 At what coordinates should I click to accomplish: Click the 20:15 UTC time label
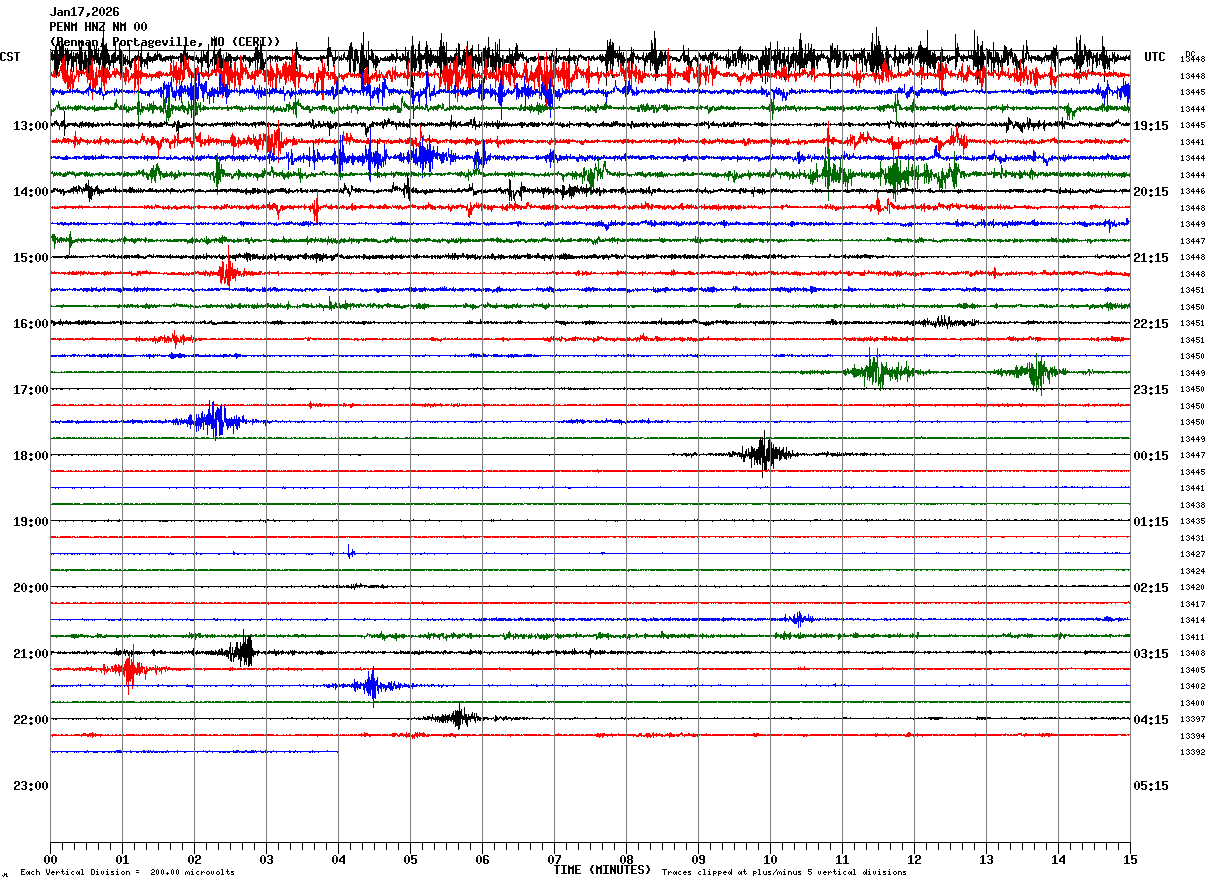coord(1151,192)
